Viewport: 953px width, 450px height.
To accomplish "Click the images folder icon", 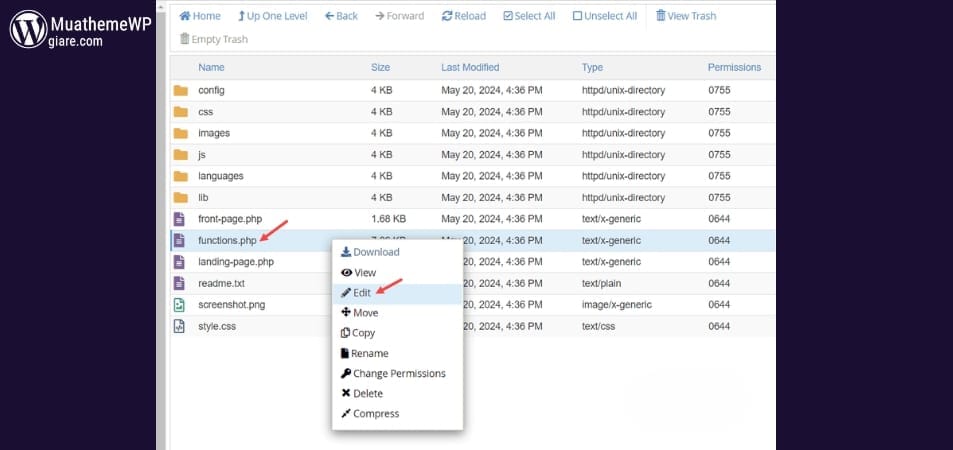I will point(180,133).
